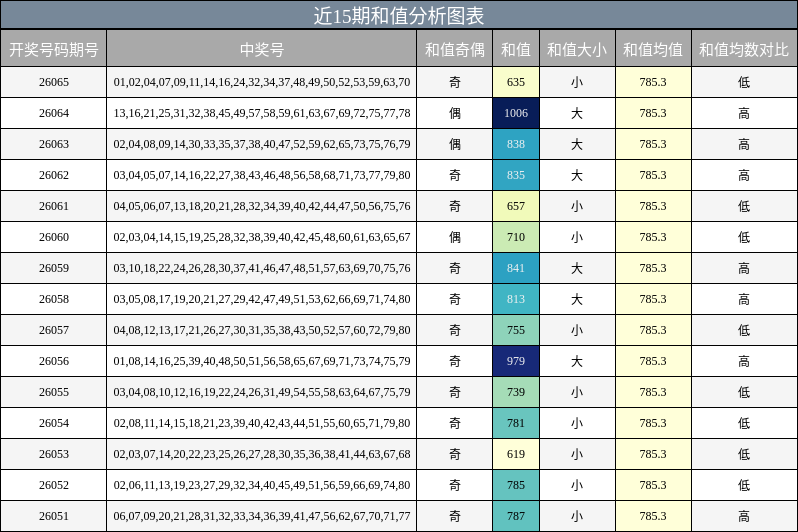Click 785.3 average cell in row 26065
Image resolution: width=798 pixels, height=532 pixels.
click(x=653, y=82)
